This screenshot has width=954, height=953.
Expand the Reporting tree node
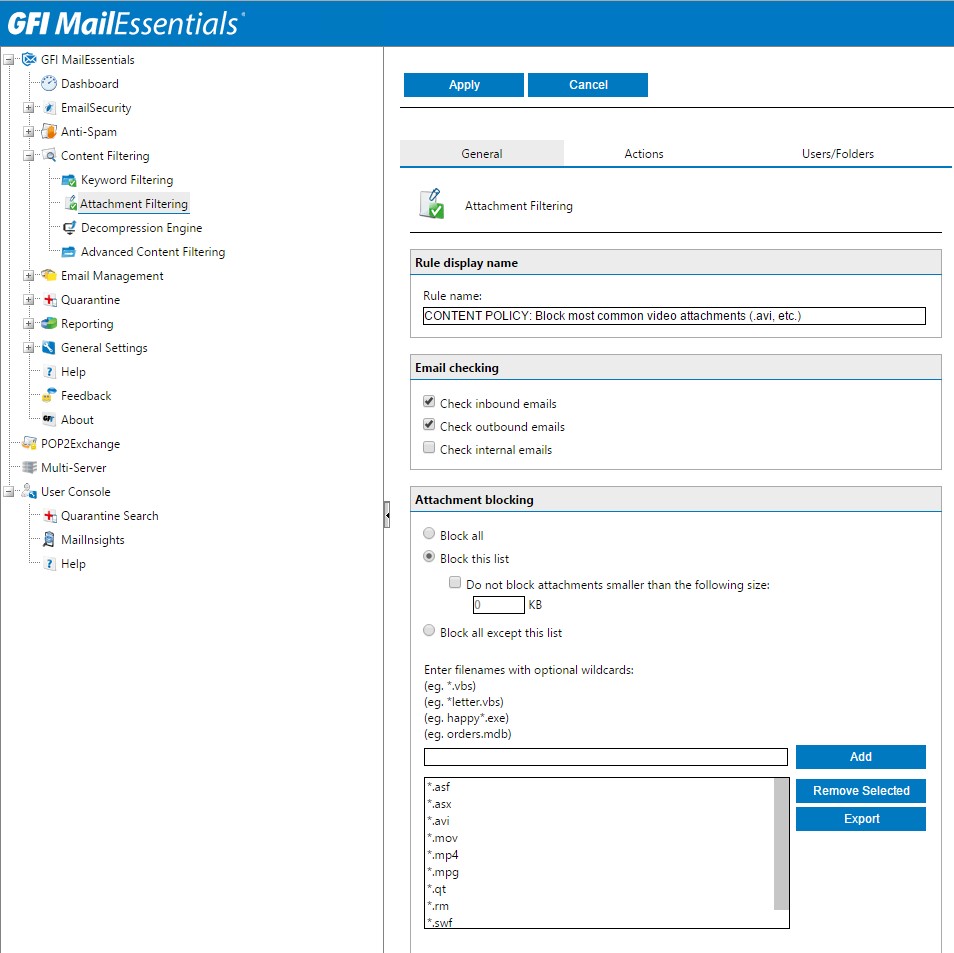(x=29, y=324)
